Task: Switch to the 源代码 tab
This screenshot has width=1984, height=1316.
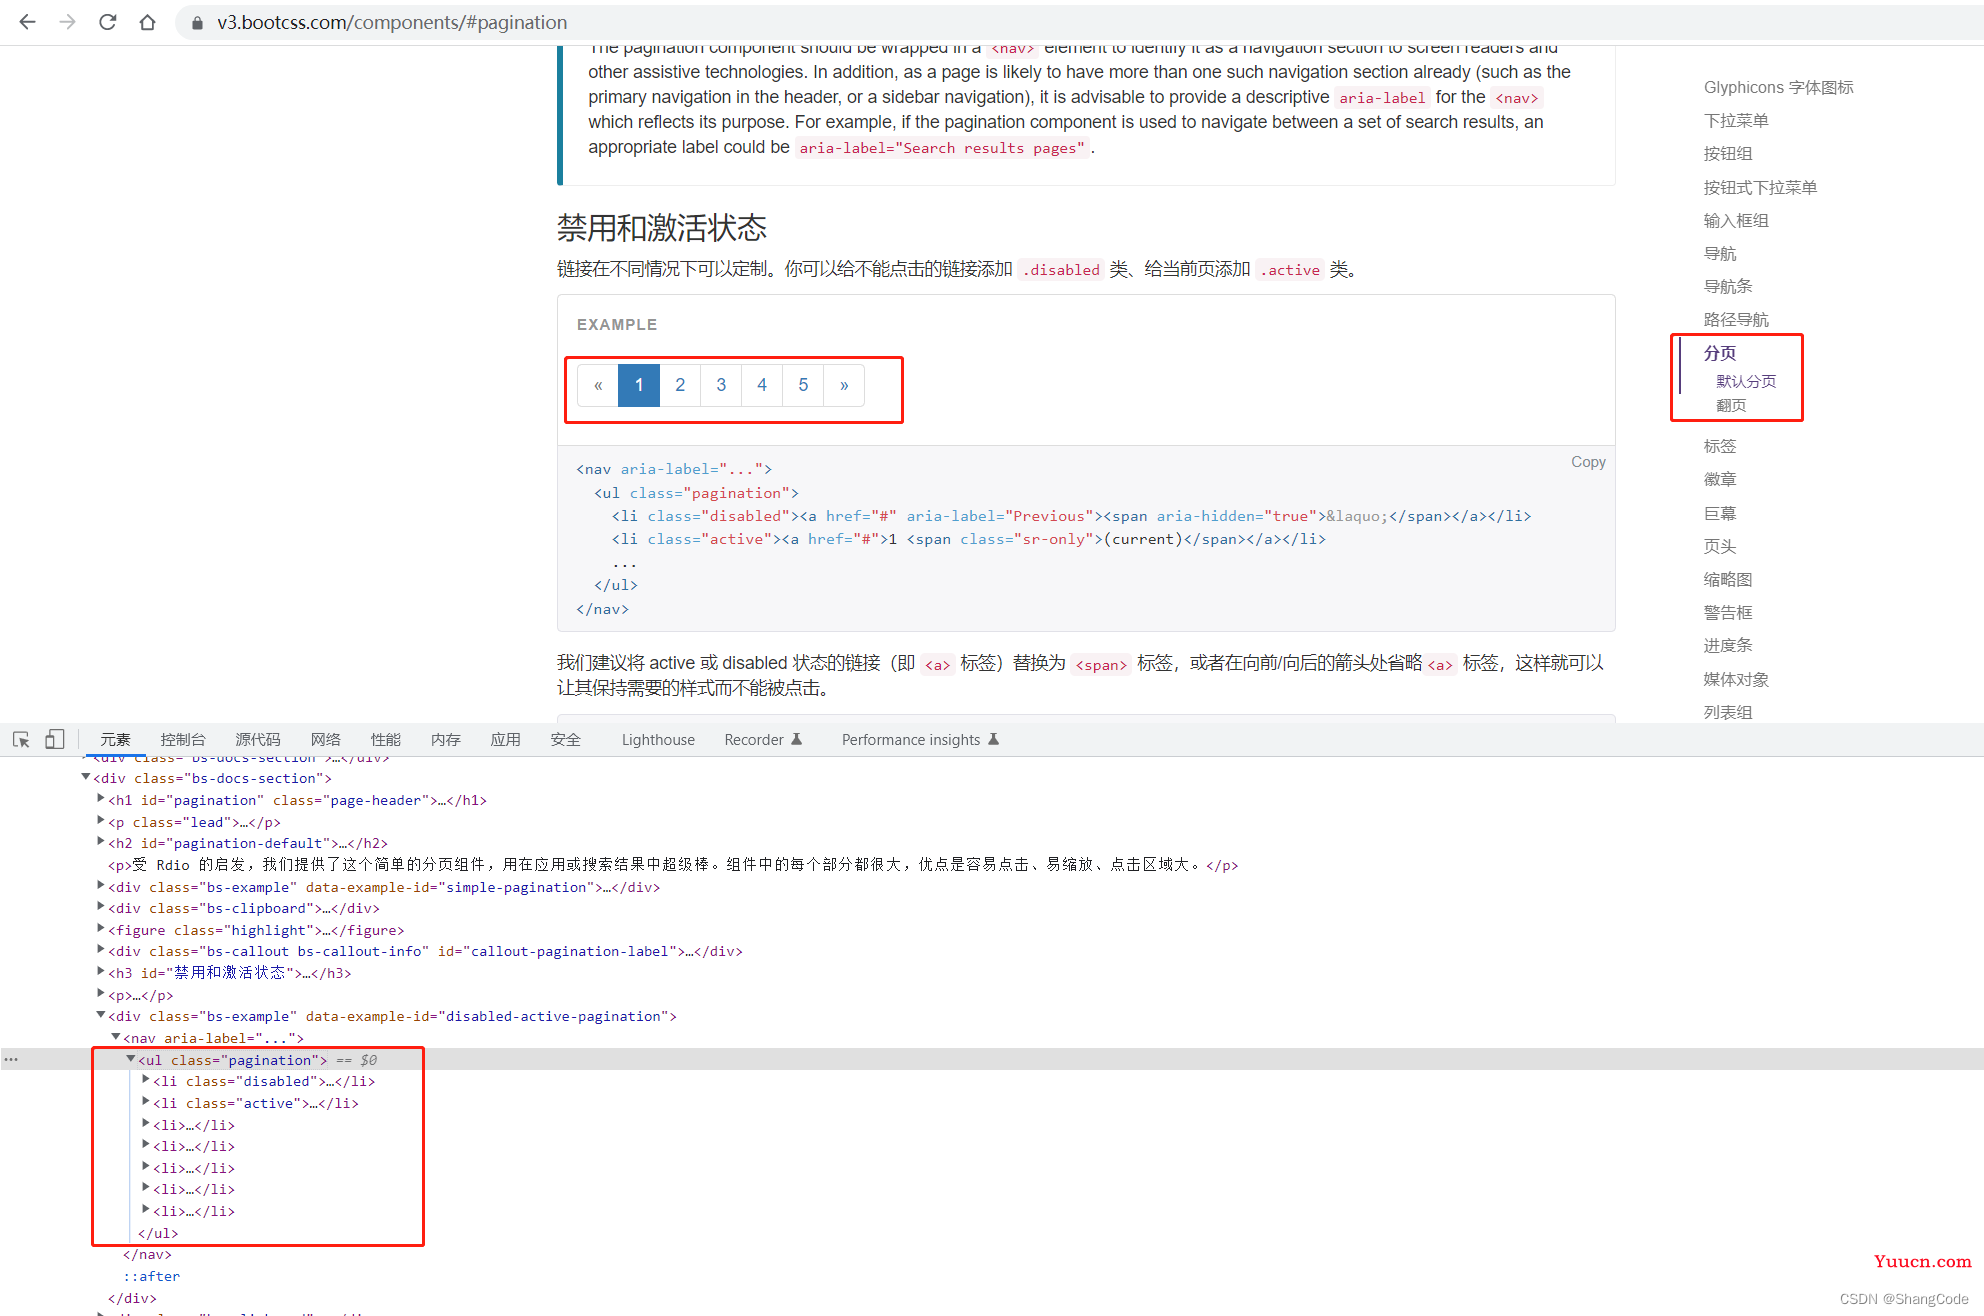Action: (258, 739)
